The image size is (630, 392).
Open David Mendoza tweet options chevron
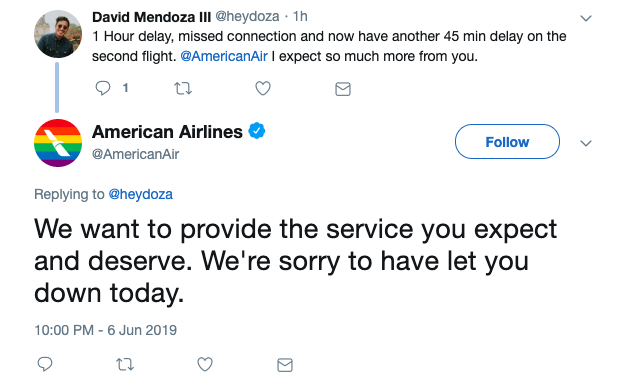coord(586,18)
